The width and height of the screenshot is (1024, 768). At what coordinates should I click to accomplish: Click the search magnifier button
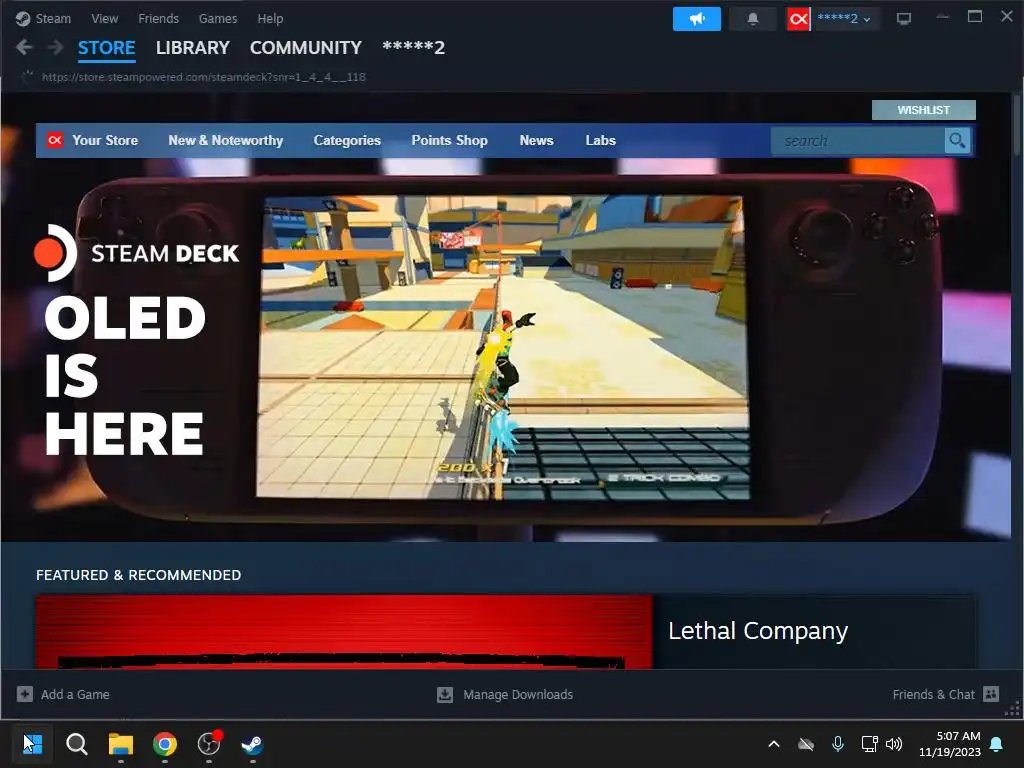pos(957,140)
